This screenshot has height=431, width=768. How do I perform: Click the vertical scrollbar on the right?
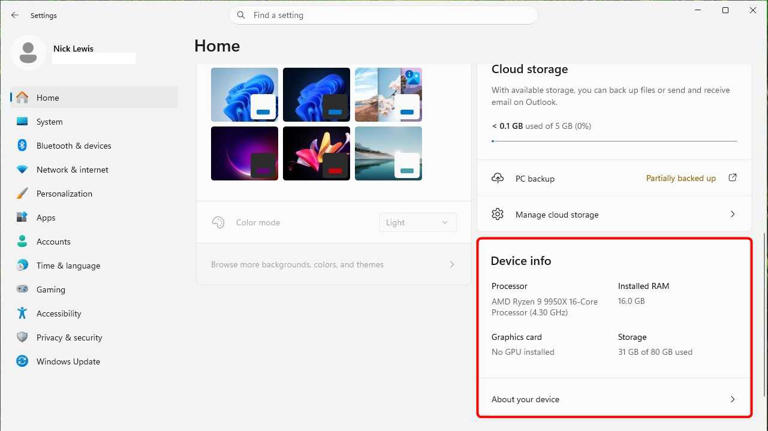(765, 313)
